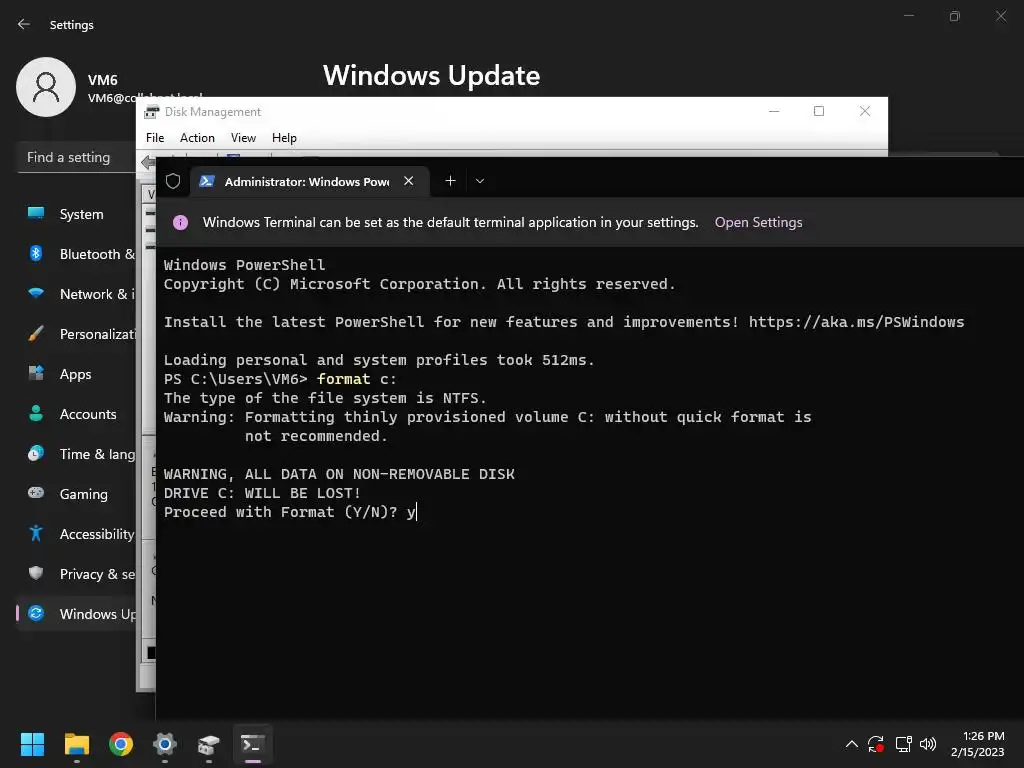
Task: Open Time & language in Settings sidebar
Action: click(76, 454)
